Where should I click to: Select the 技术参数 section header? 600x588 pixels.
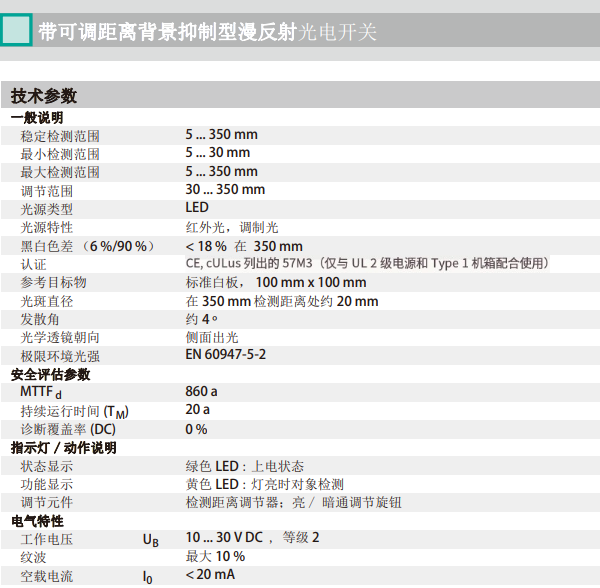(x=44, y=96)
